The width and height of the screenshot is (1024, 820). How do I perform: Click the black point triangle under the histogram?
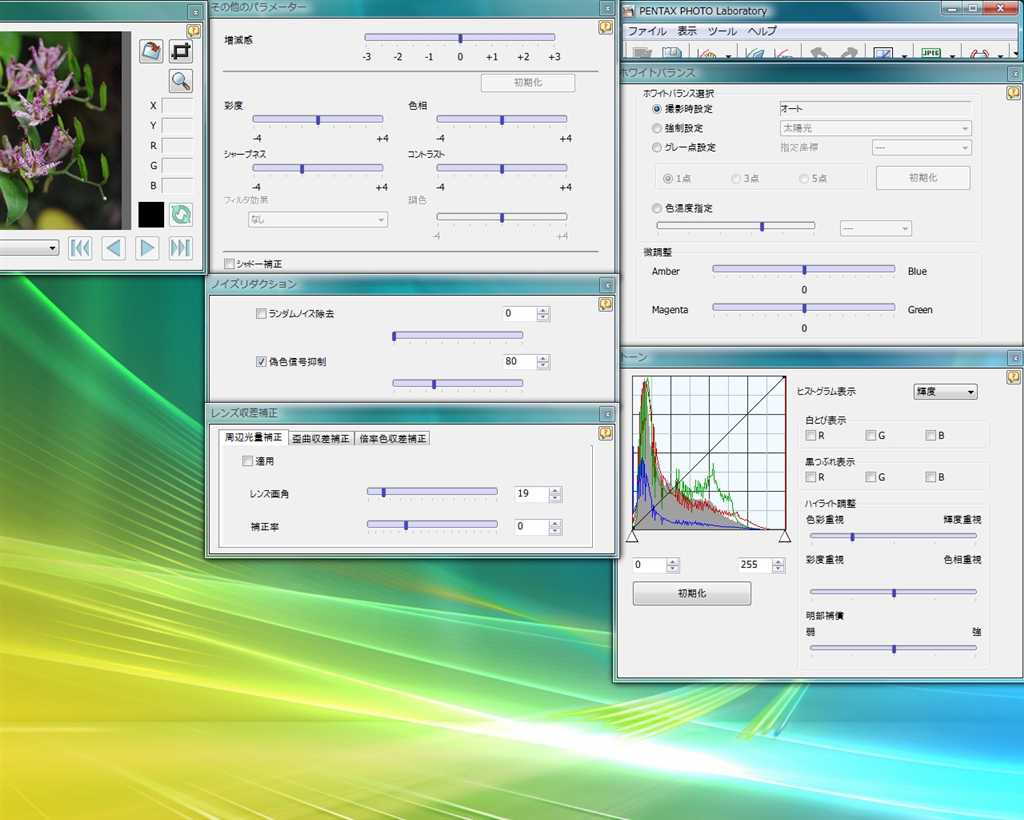(632, 537)
